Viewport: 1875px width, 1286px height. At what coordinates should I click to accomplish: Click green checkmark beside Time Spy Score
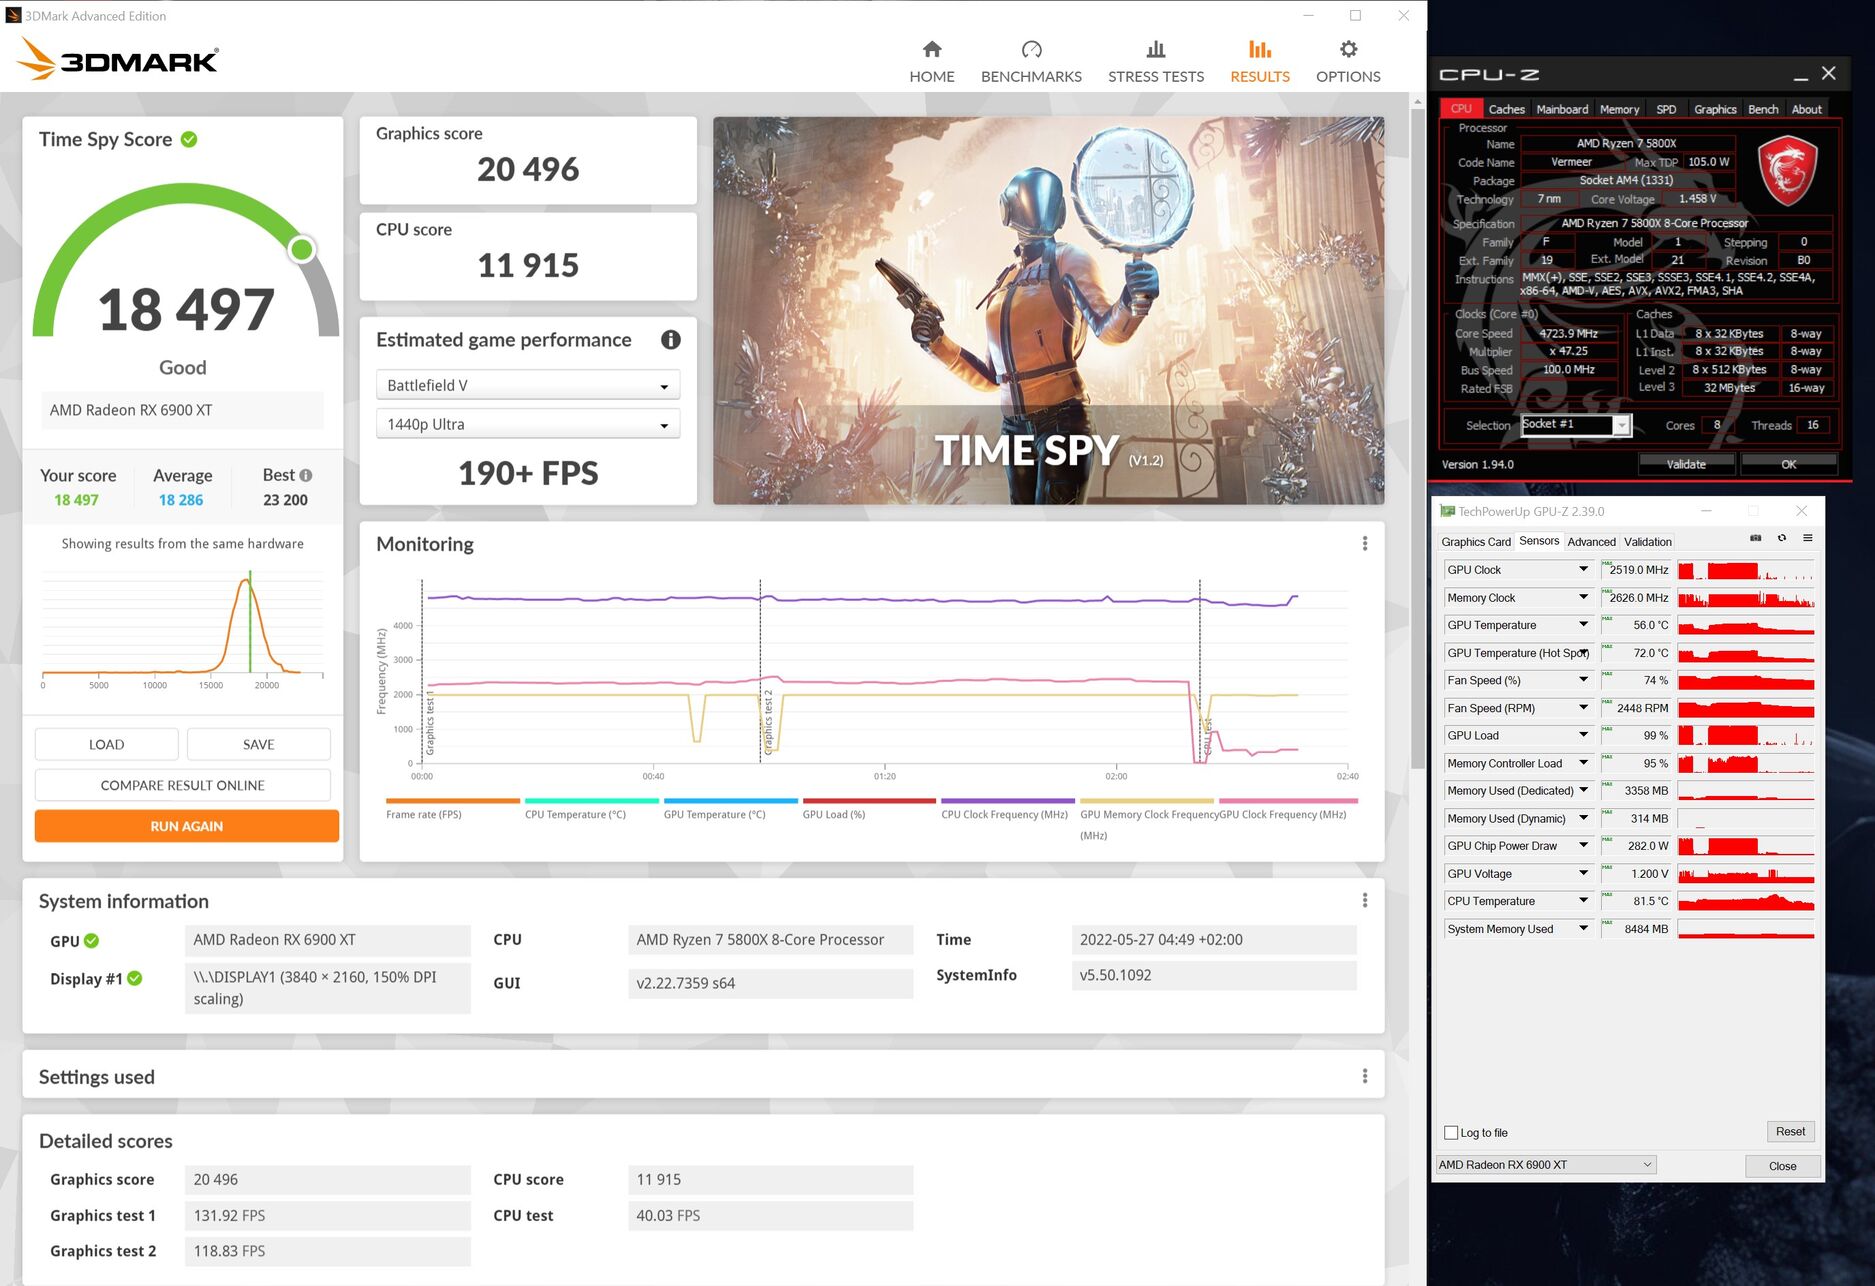pyautogui.click(x=189, y=140)
